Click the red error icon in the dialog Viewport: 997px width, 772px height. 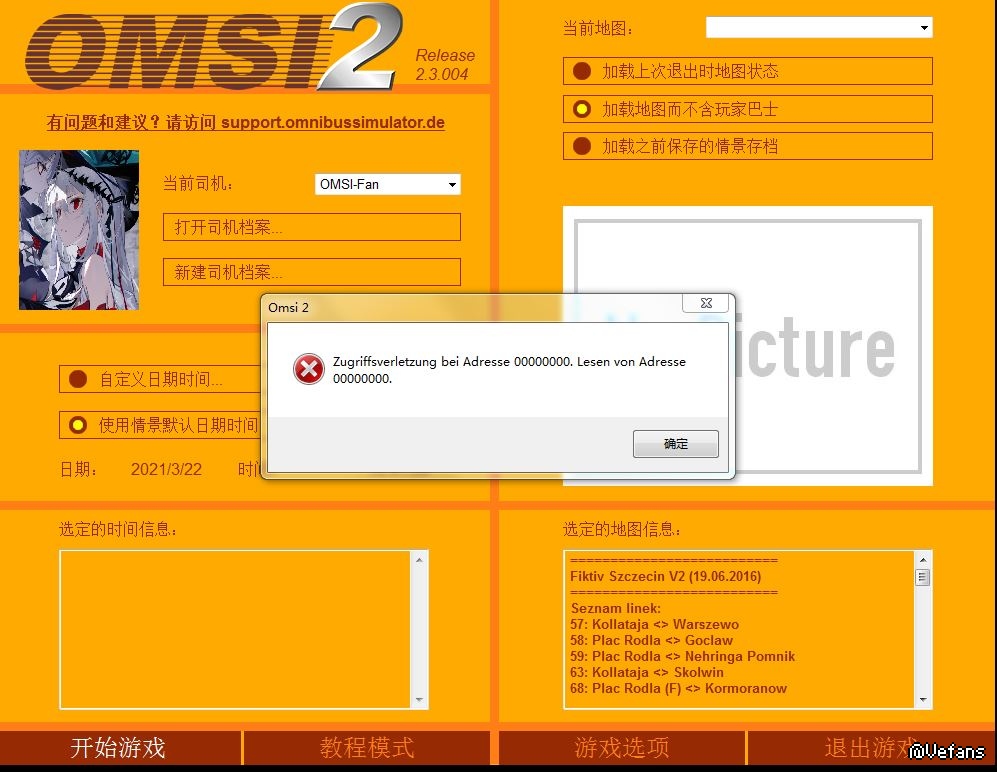(x=308, y=369)
